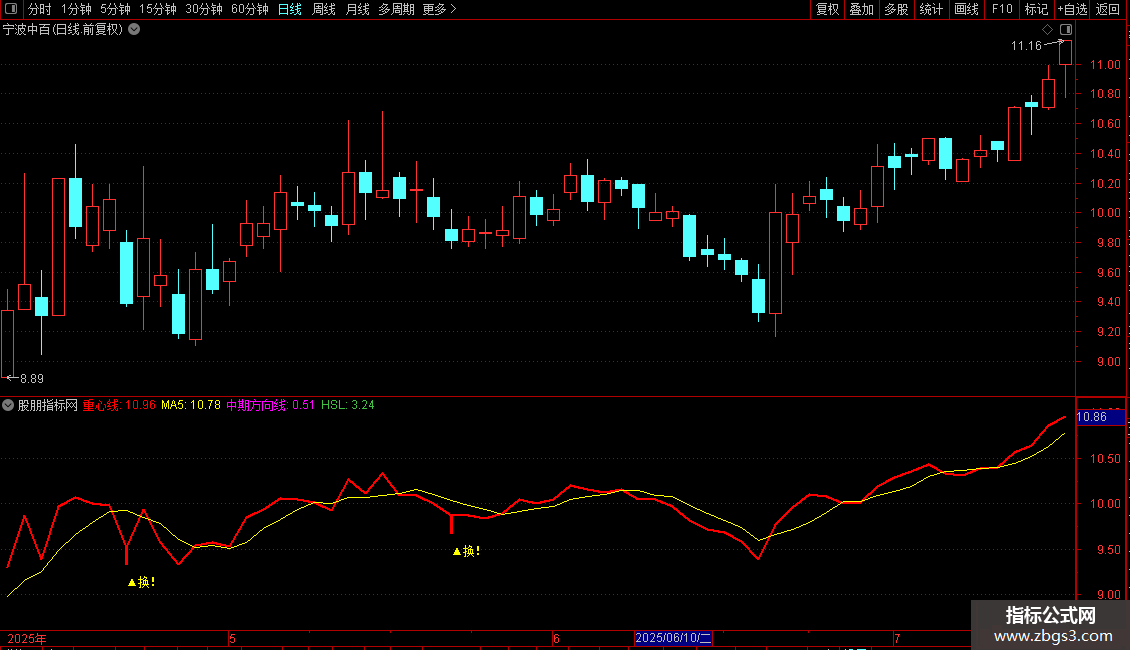The height and width of the screenshot is (650, 1130).
Task: Select the 60分钟 period tab
Action: click(x=249, y=9)
